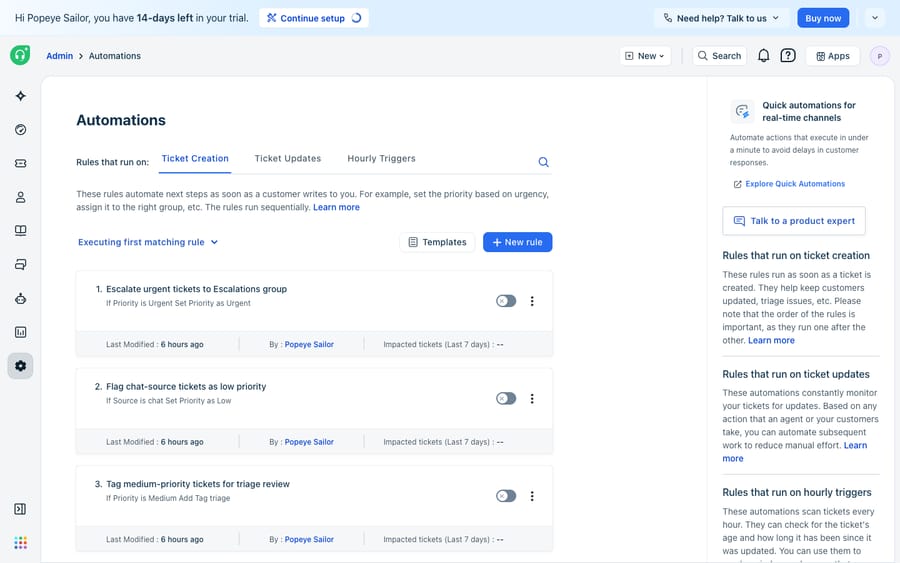Open the Freddy AI sparkle icon in sidebar

[21, 96]
